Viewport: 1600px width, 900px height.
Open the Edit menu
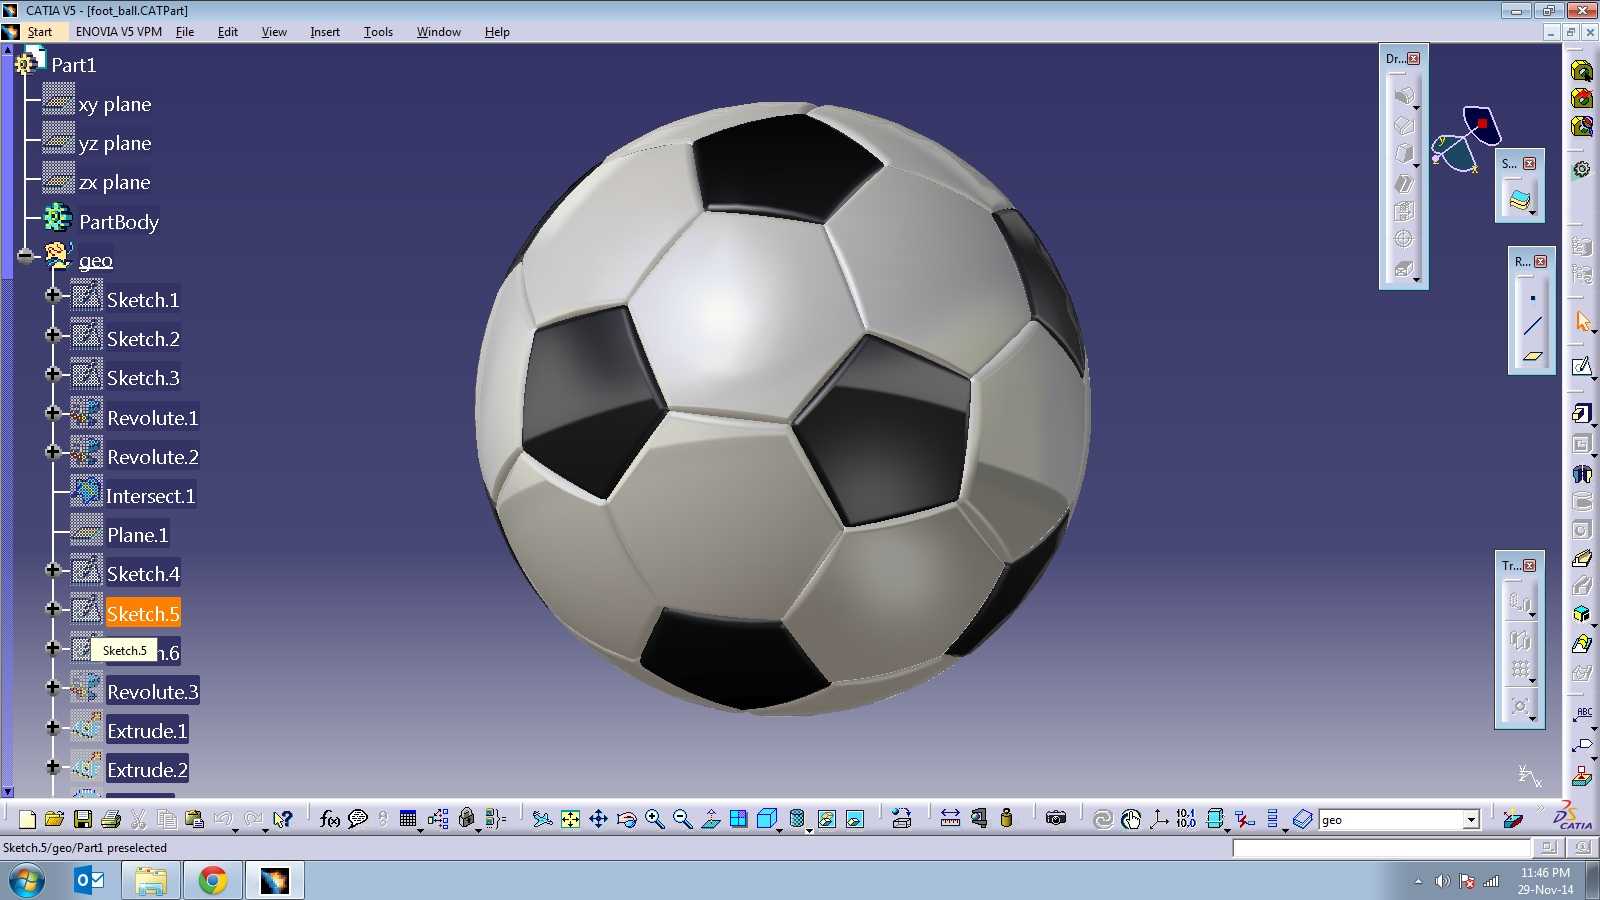(x=228, y=32)
